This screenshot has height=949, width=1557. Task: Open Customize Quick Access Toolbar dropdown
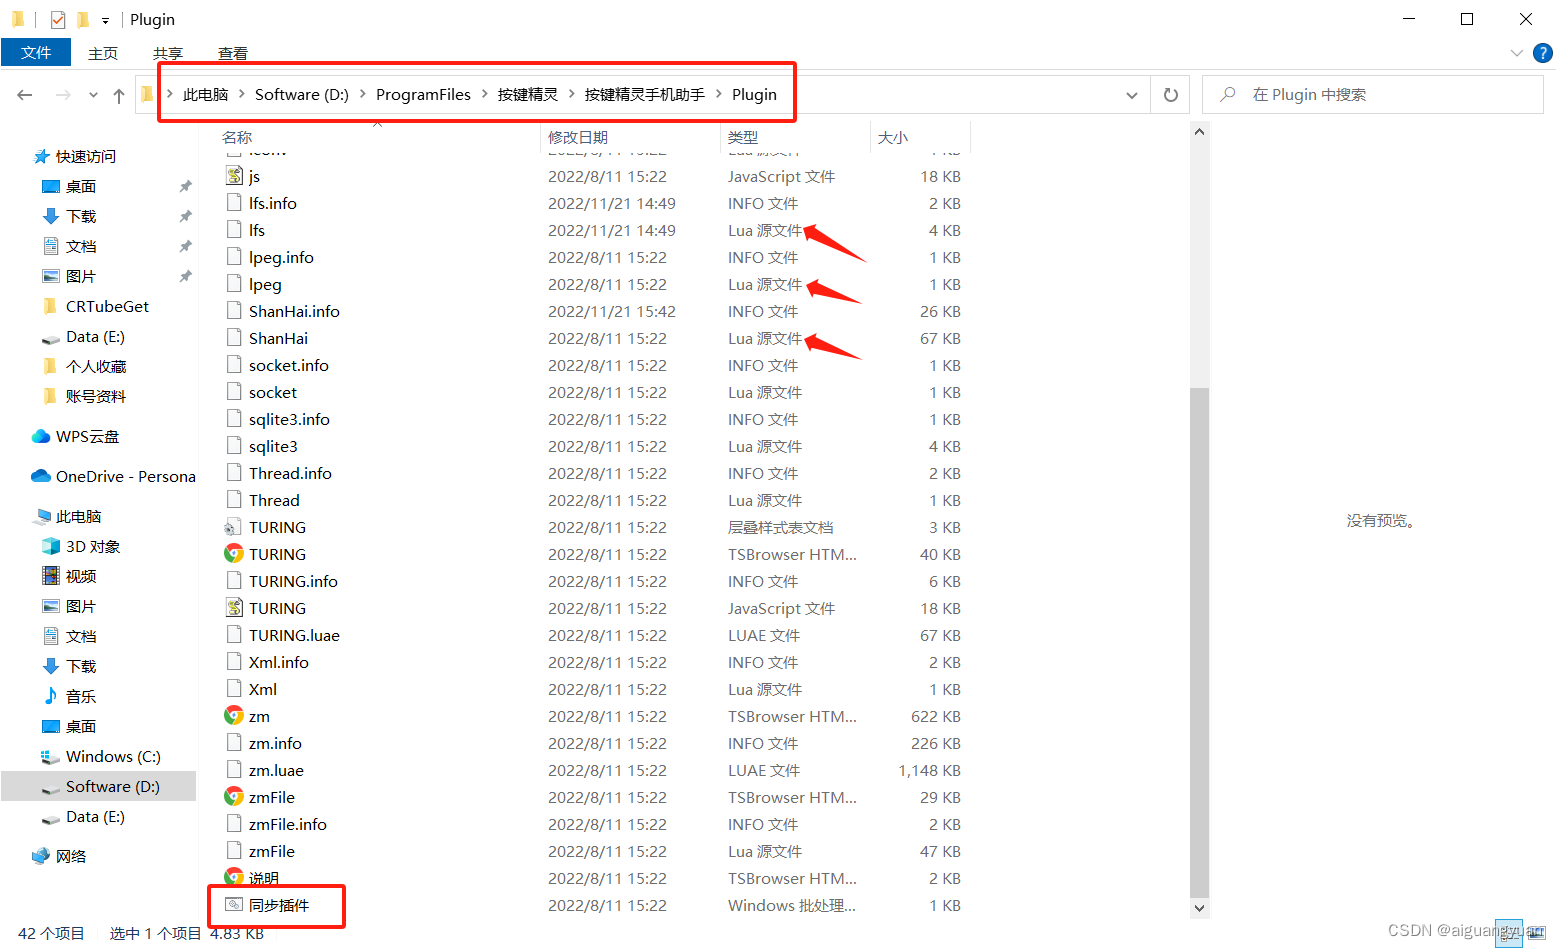(105, 20)
